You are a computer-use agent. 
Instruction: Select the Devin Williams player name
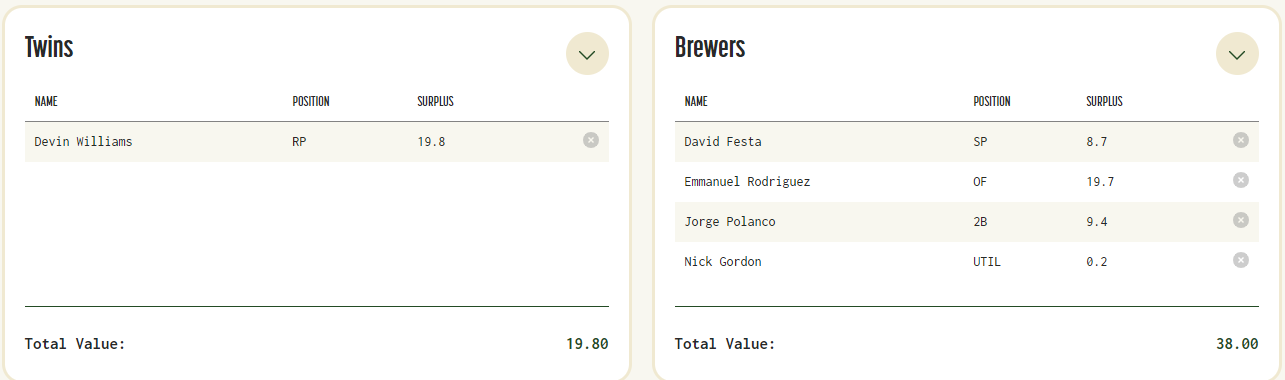83,142
